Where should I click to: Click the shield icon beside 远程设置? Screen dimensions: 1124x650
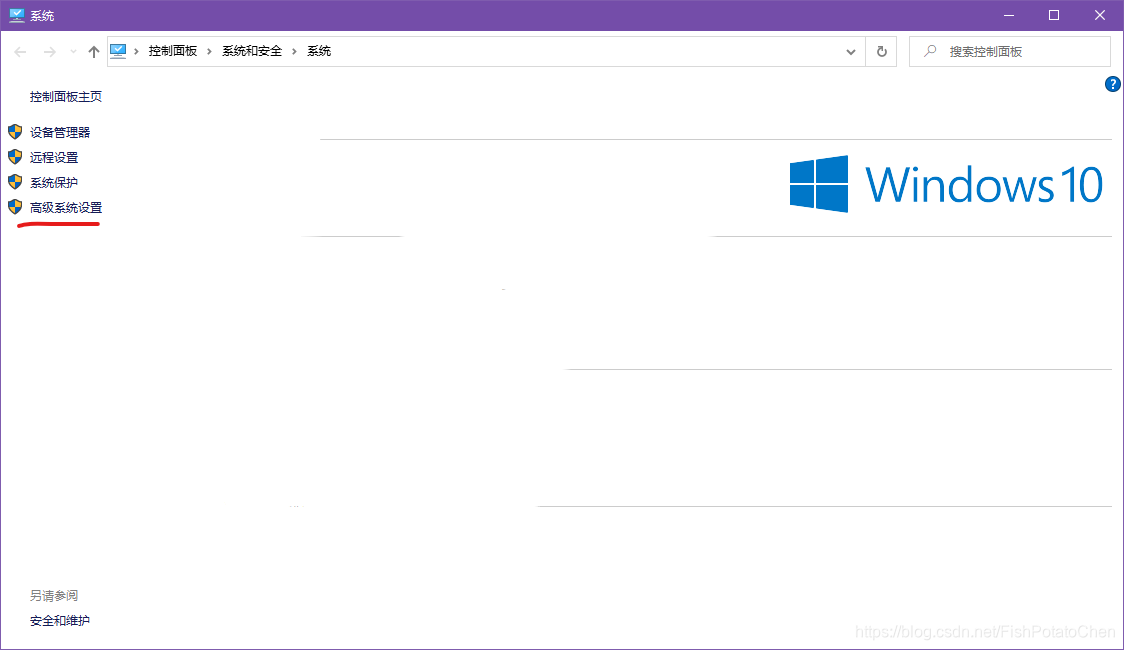pos(15,157)
